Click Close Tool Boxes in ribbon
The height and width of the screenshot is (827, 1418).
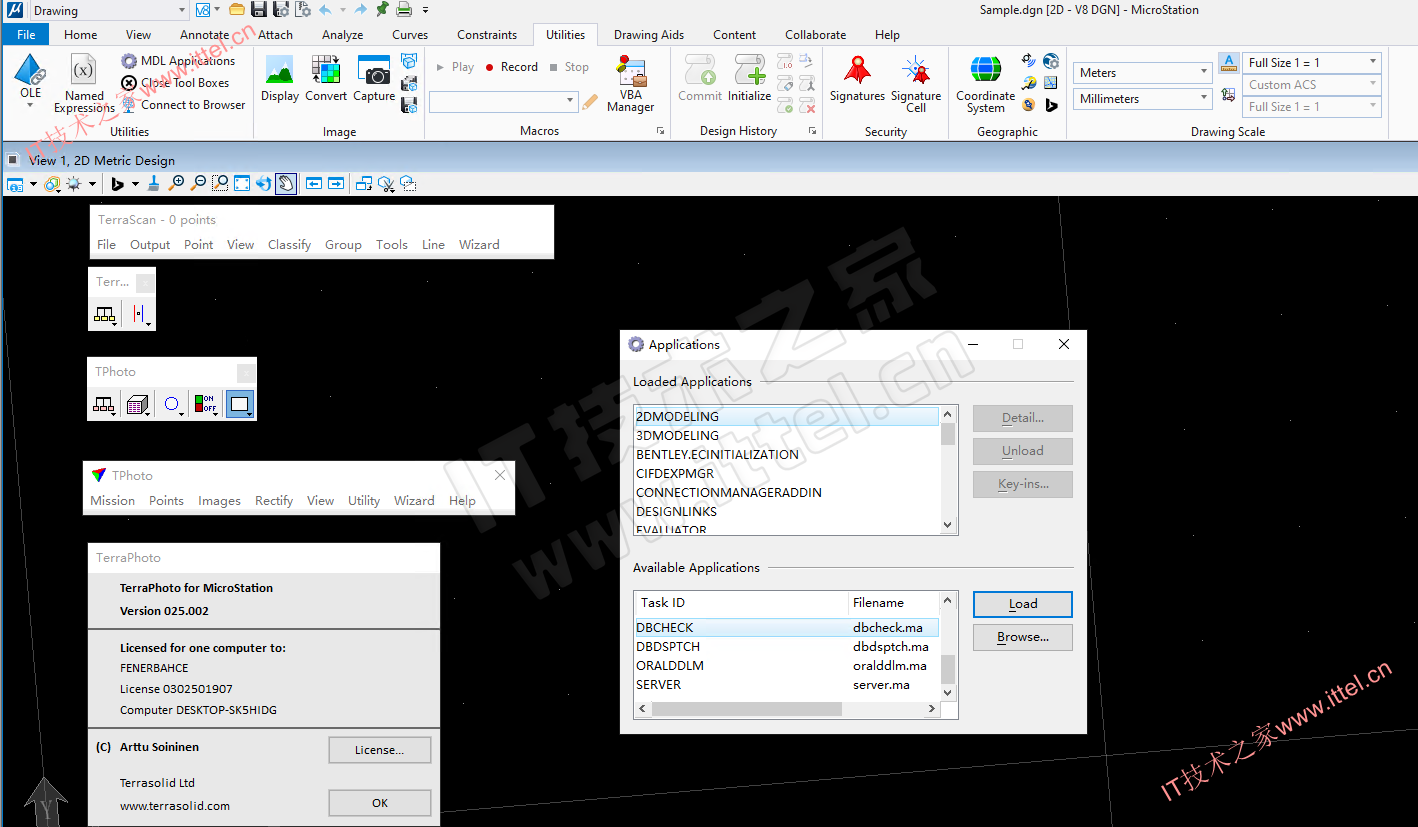tap(175, 83)
